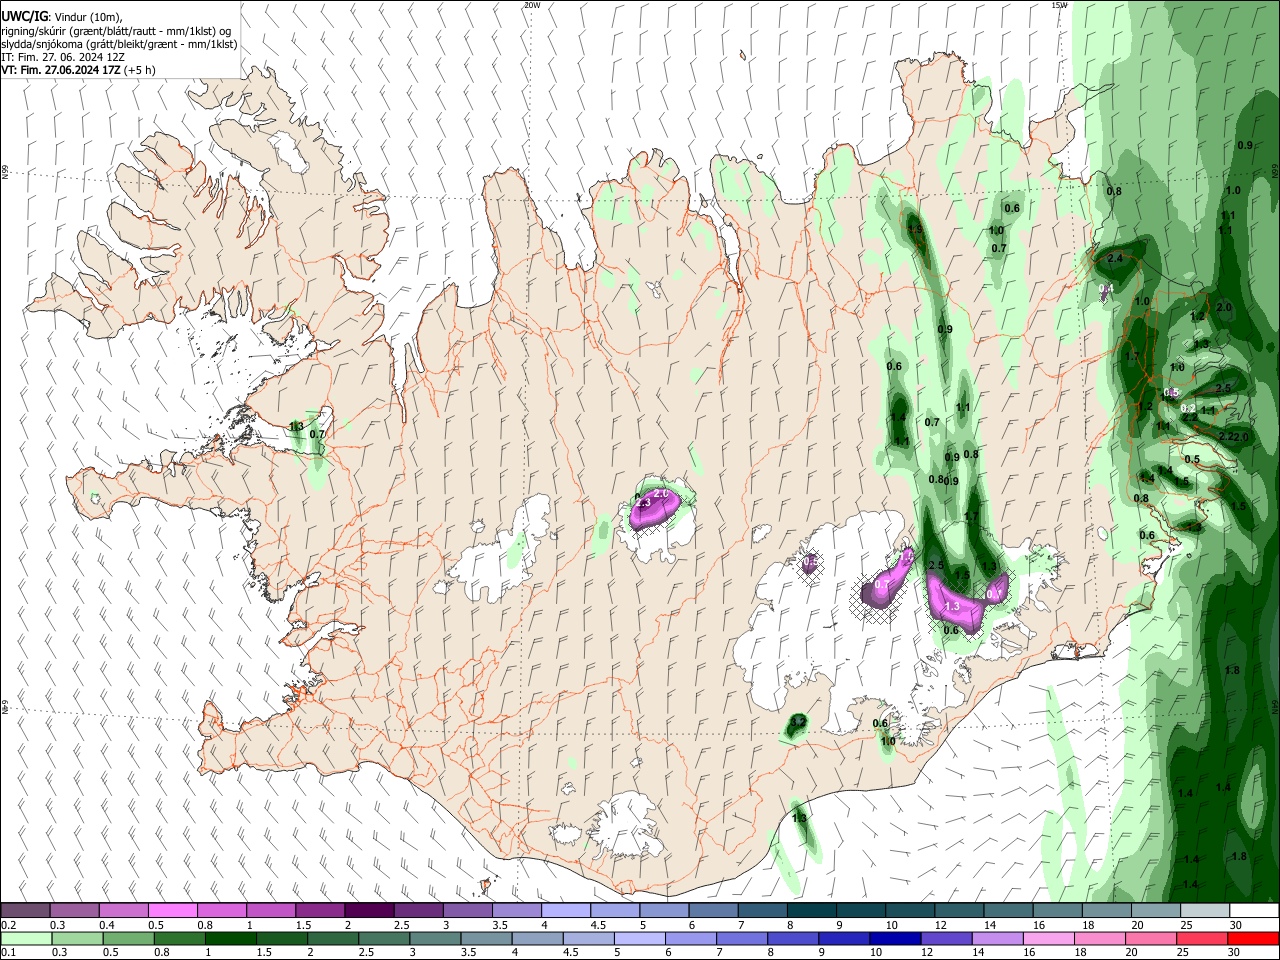Click the darkest purple swatch starting at 2 in the top legend row

[x=369, y=911]
